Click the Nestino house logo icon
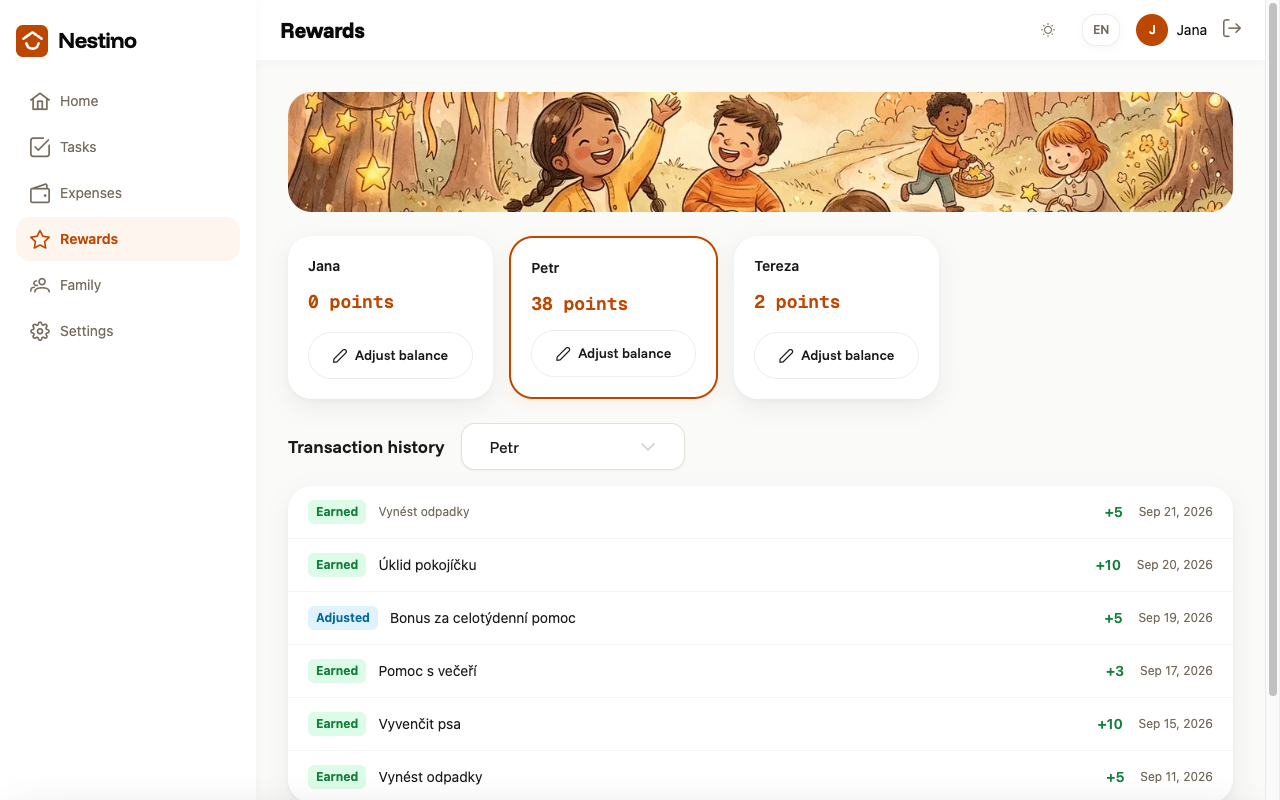 click(32, 41)
